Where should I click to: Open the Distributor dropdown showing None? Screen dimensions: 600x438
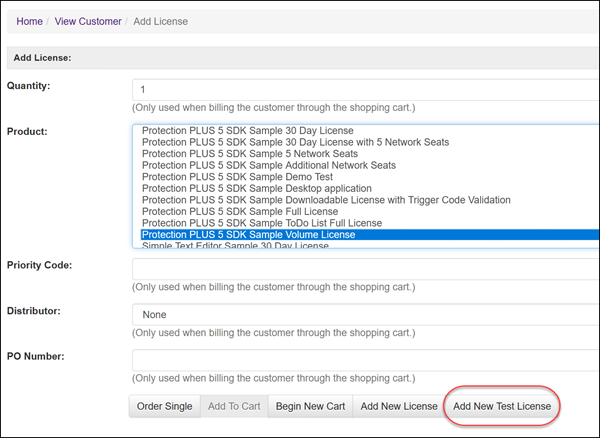point(366,314)
